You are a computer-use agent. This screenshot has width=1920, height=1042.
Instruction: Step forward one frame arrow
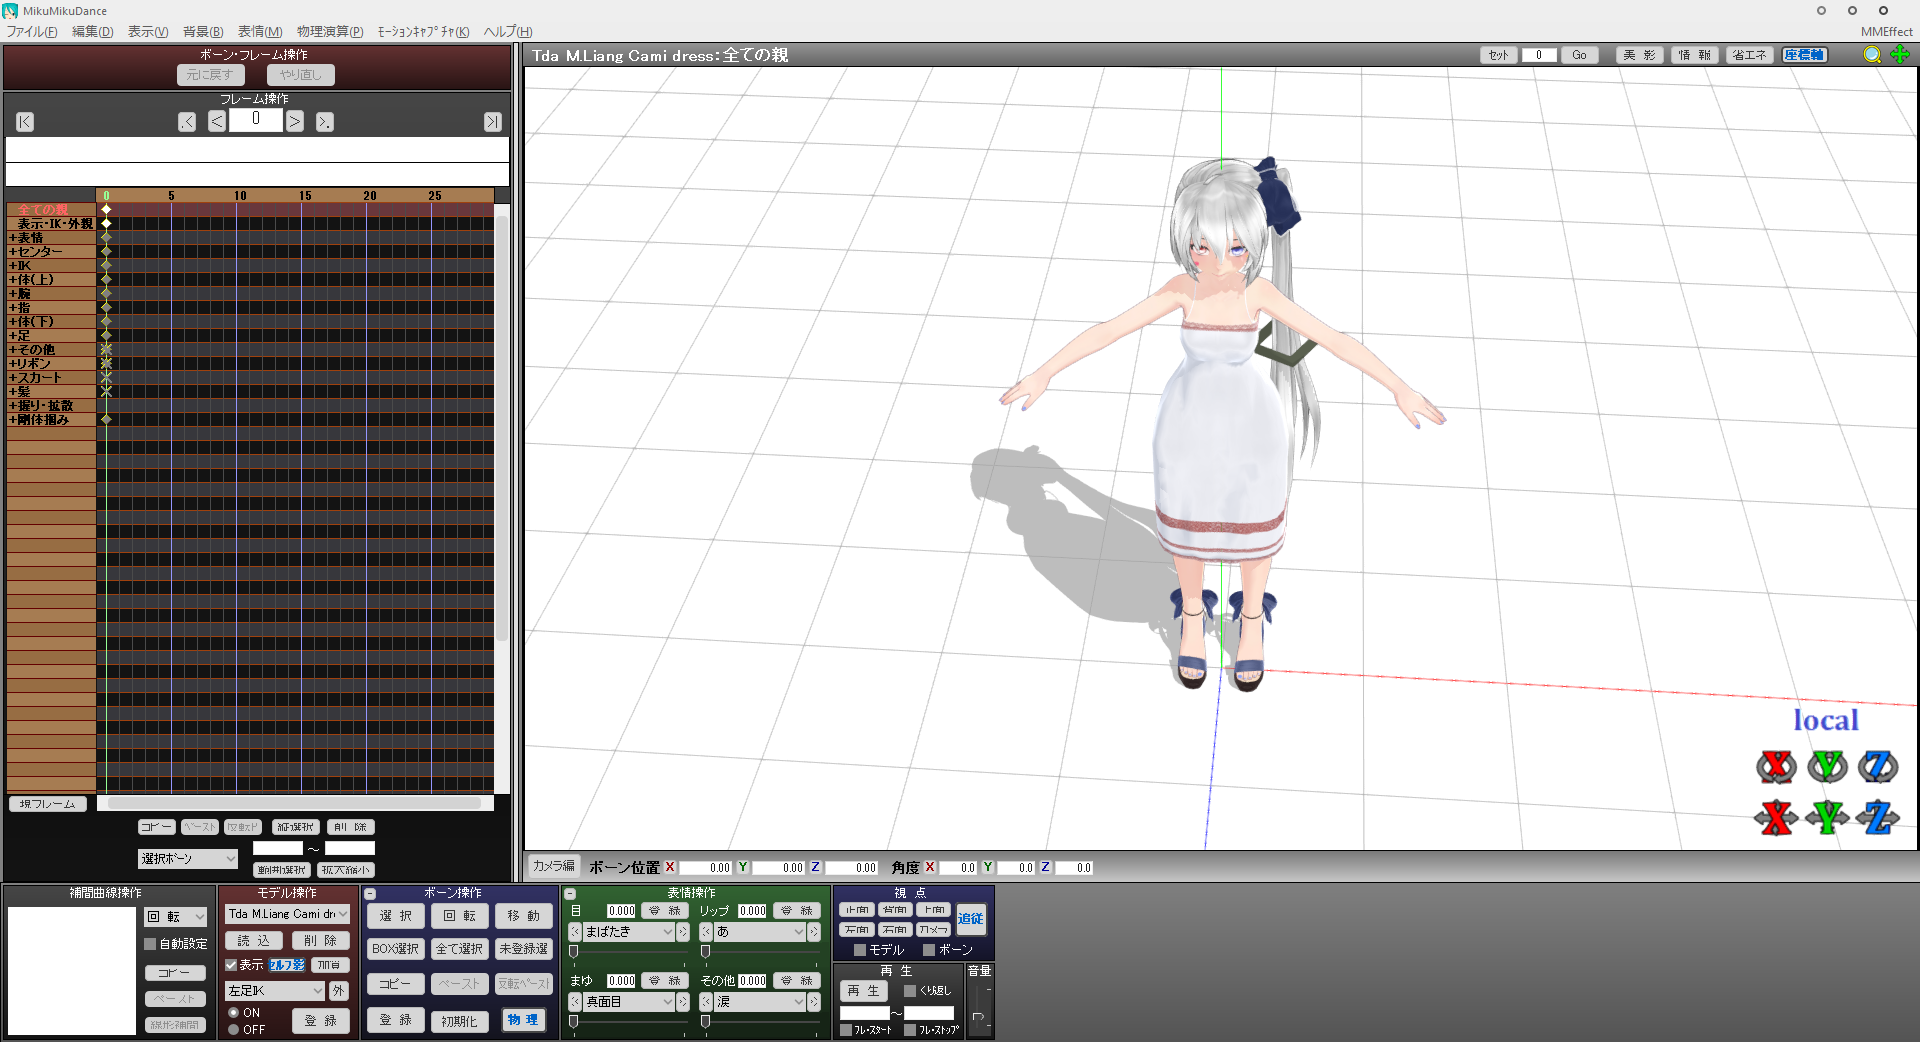pyautogui.click(x=295, y=122)
